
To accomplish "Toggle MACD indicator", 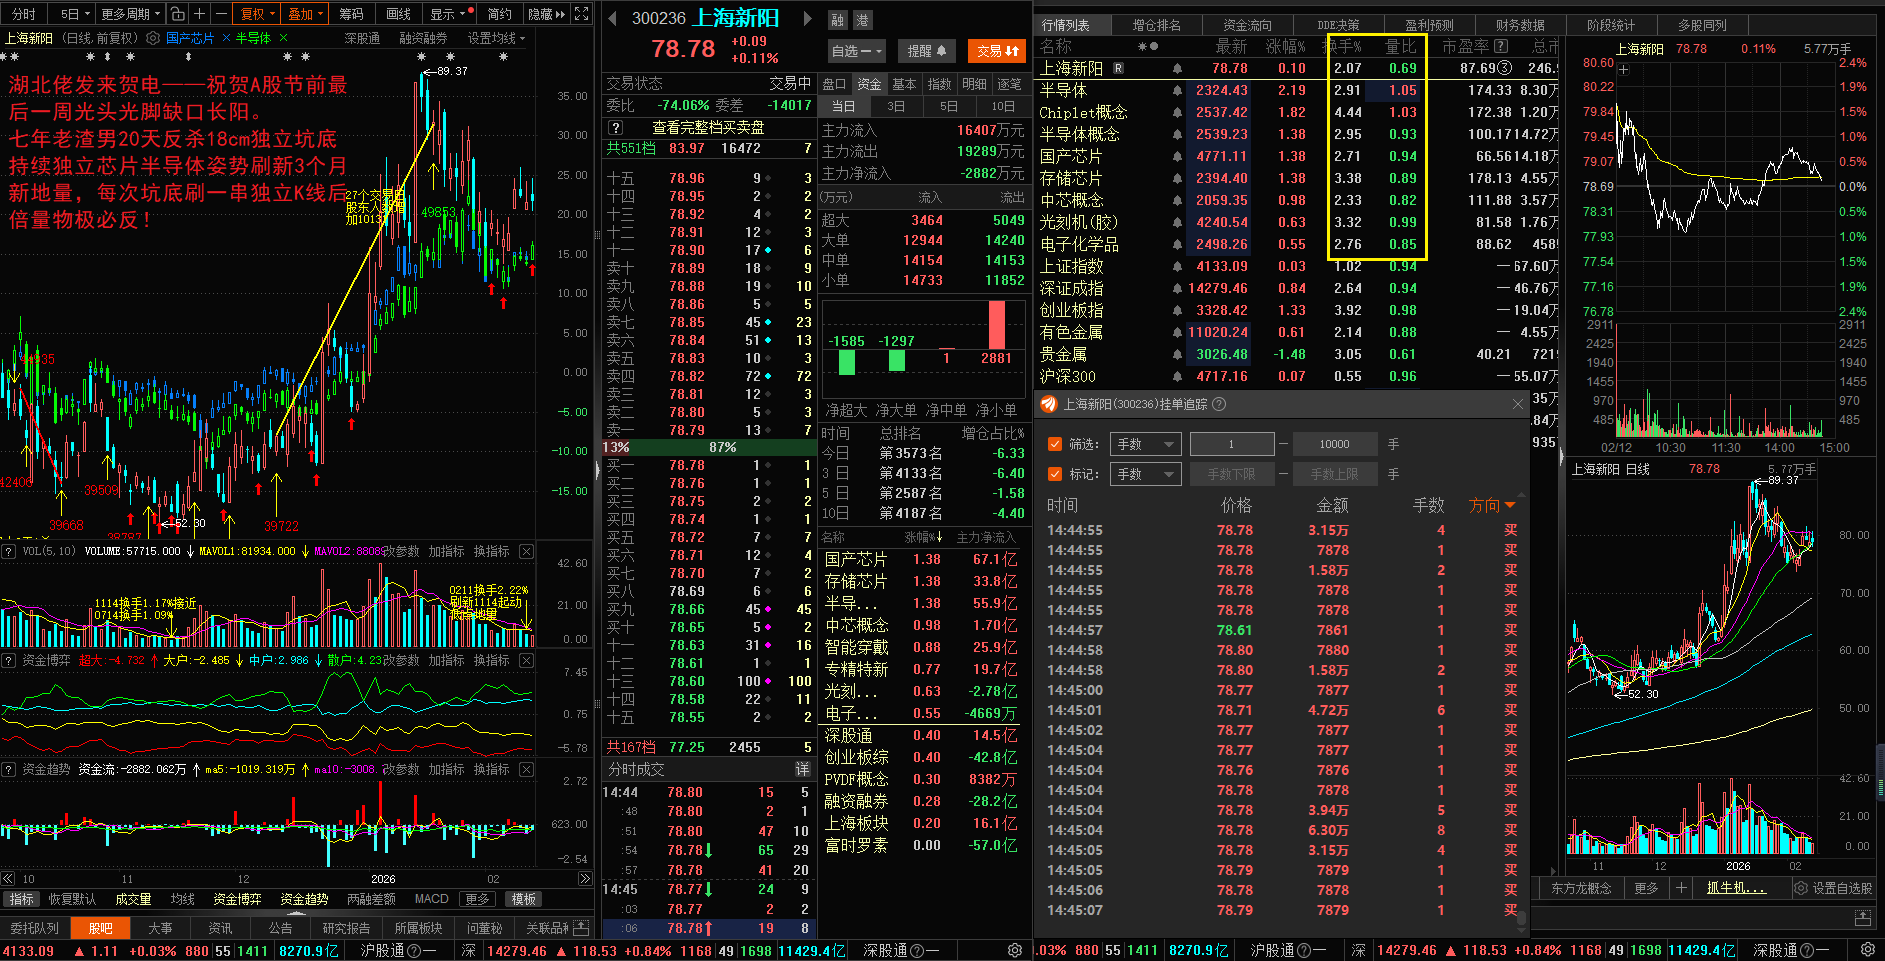I will coord(431,899).
